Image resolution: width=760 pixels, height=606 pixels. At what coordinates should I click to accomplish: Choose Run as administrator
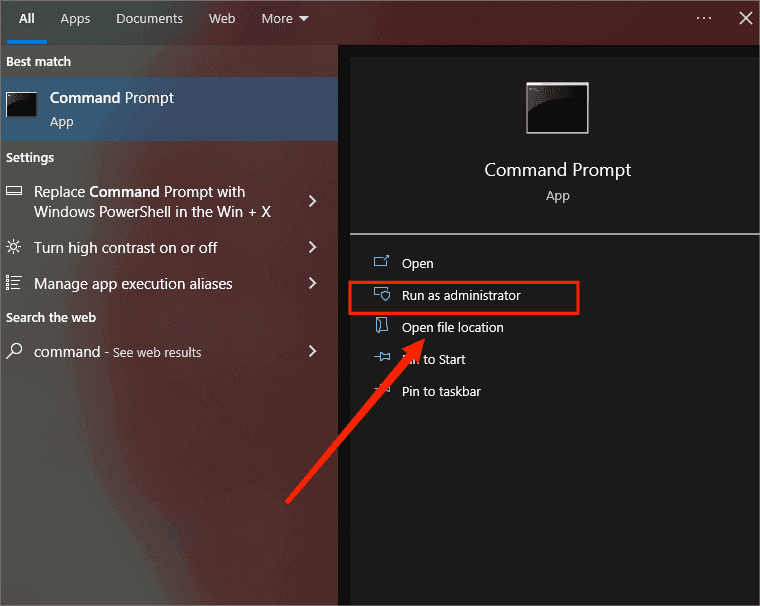click(x=461, y=295)
